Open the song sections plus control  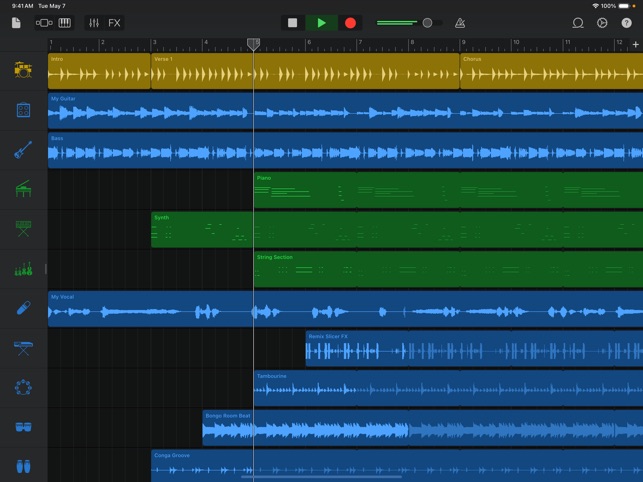coord(635,45)
